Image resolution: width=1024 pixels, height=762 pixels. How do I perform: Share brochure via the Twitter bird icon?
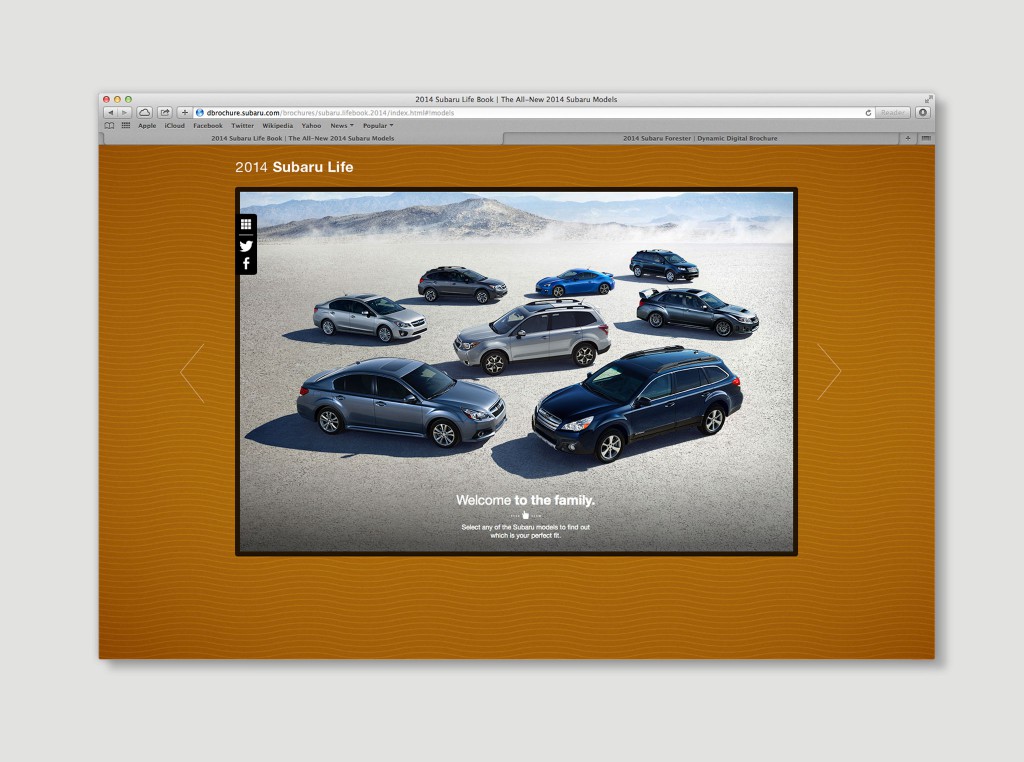[246, 246]
